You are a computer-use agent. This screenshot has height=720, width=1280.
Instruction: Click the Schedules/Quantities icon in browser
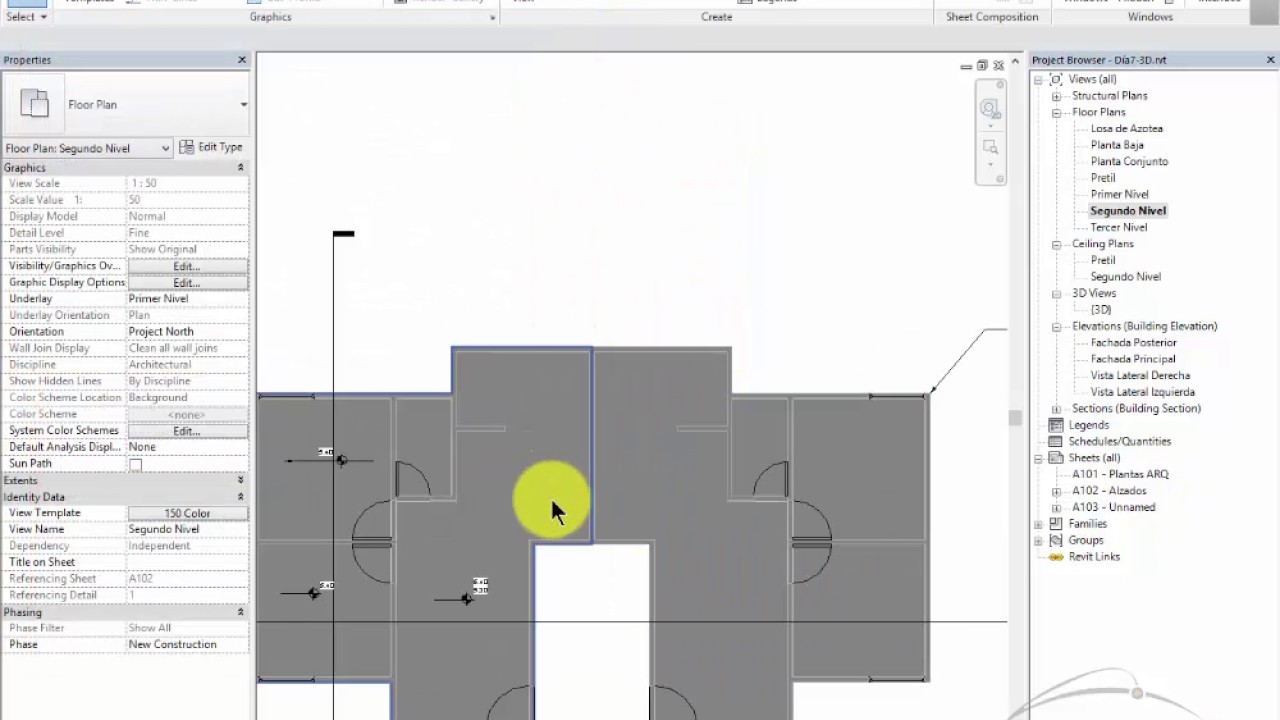coord(1055,441)
